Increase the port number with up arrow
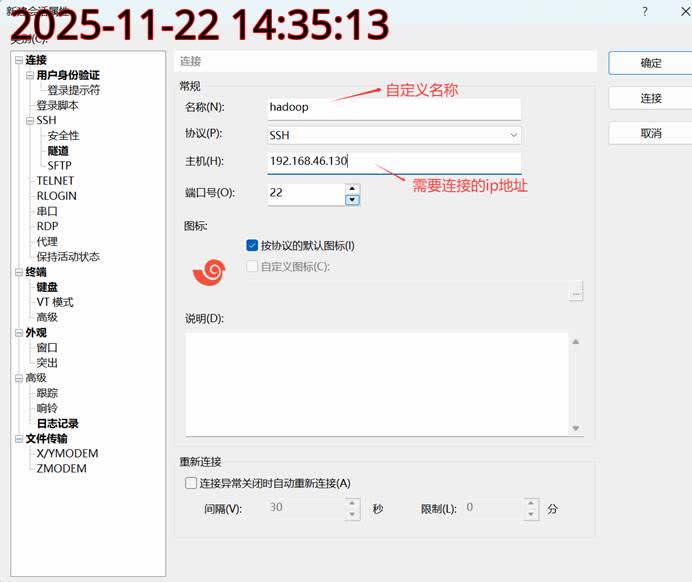This screenshot has height=582, width=692. [x=352, y=188]
